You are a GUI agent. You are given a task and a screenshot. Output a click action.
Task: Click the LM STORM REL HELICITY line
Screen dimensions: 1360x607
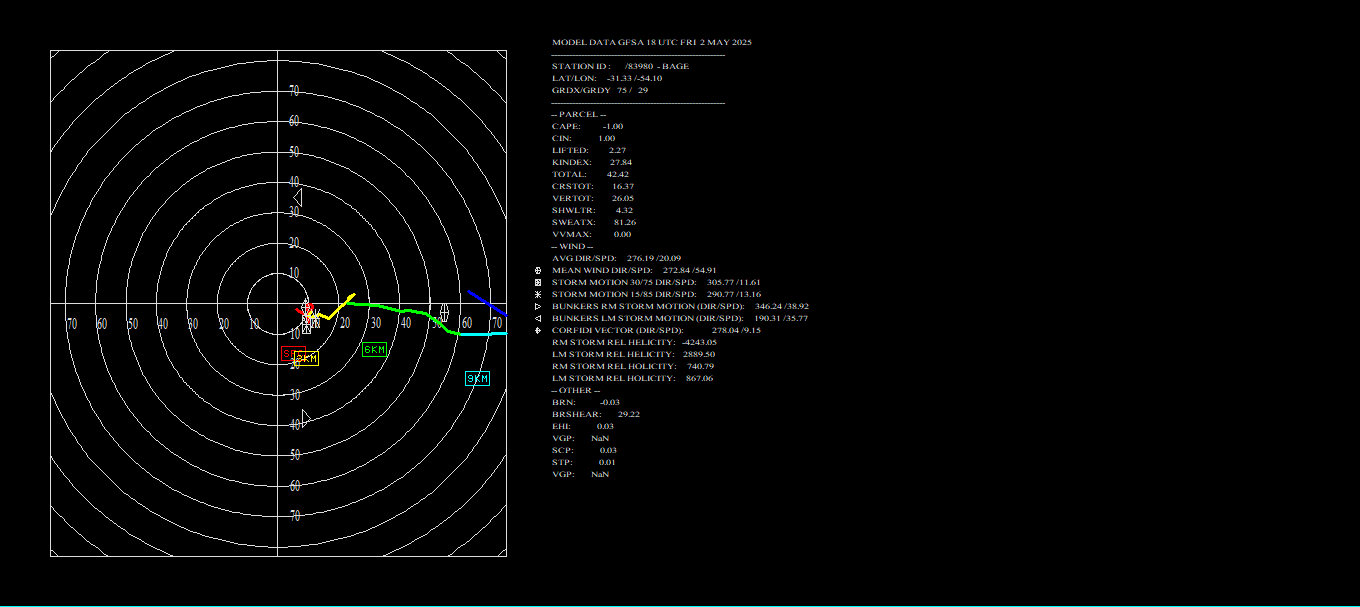tap(634, 354)
